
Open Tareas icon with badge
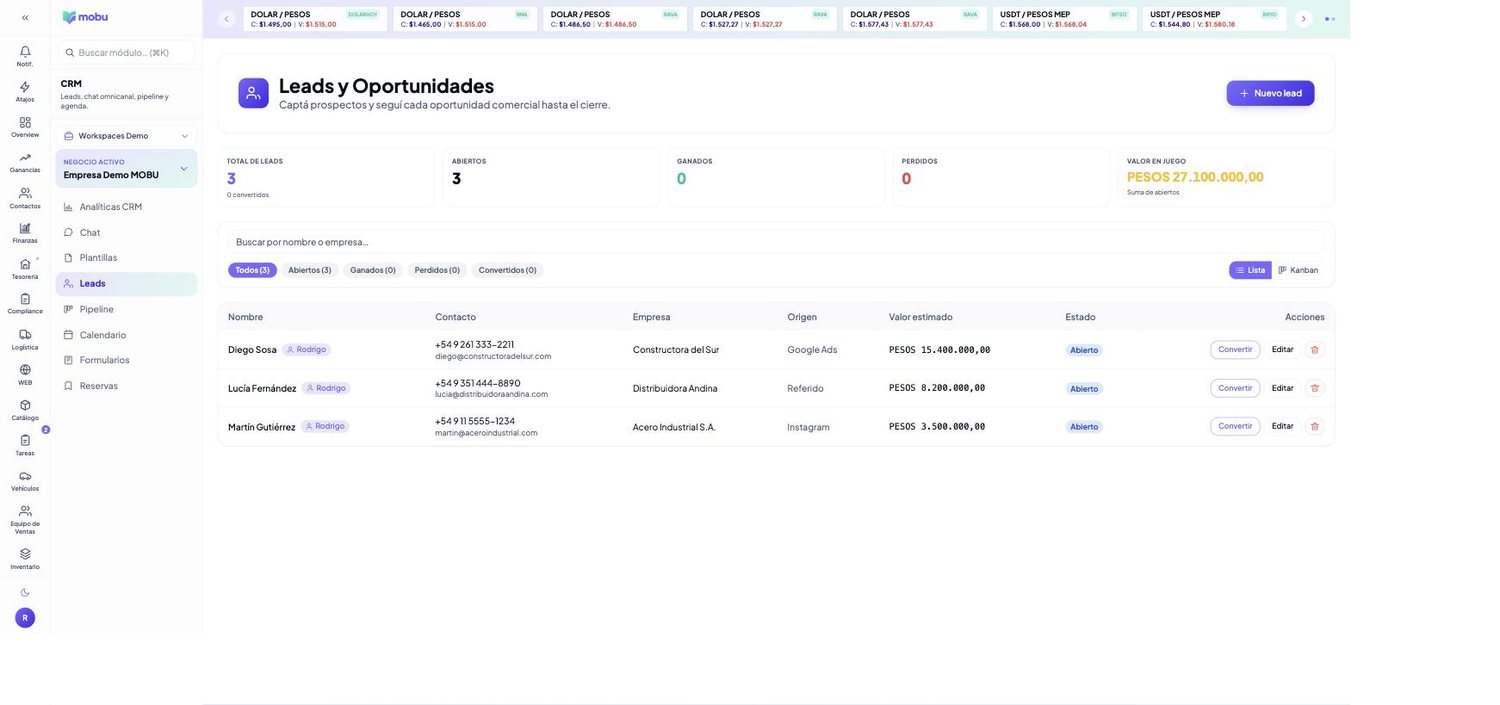tap(25, 440)
